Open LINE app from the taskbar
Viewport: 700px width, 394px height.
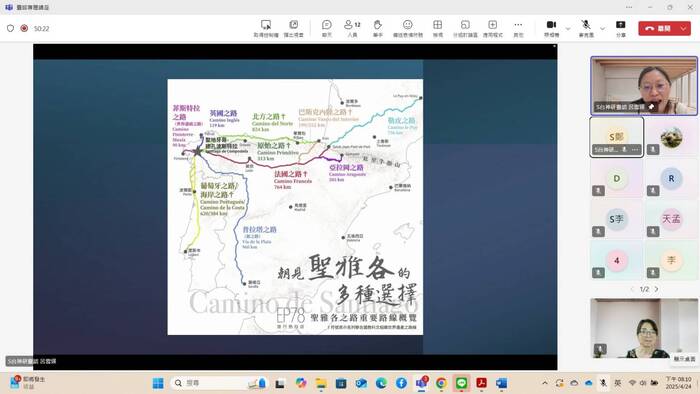click(461, 383)
